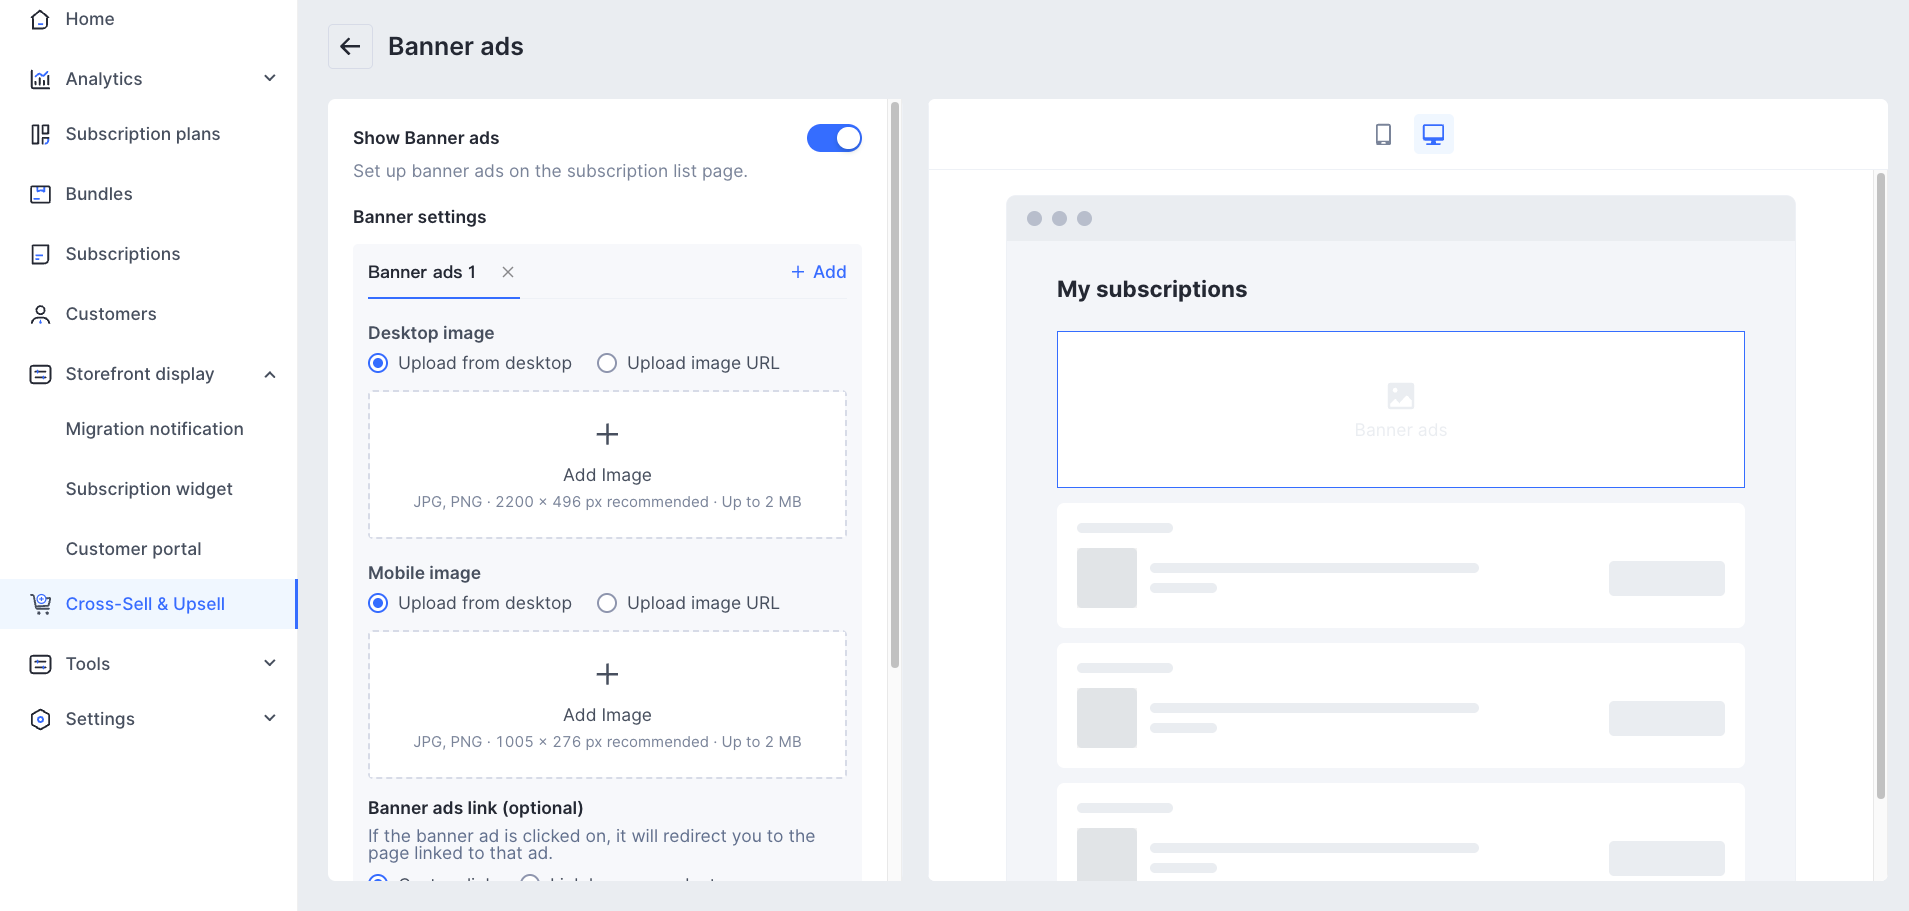Select Upload image URL for Desktop image
Image resolution: width=1909 pixels, height=911 pixels.
tap(607, 363)
